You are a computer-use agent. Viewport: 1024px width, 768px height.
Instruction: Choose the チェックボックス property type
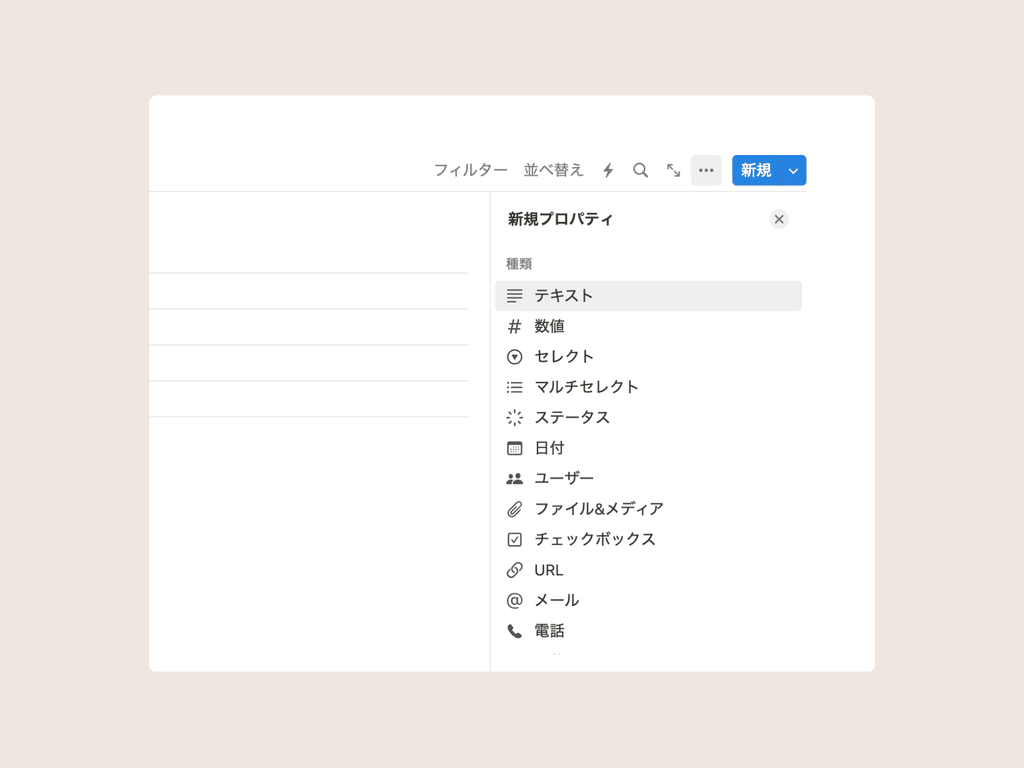pos(648,539)
